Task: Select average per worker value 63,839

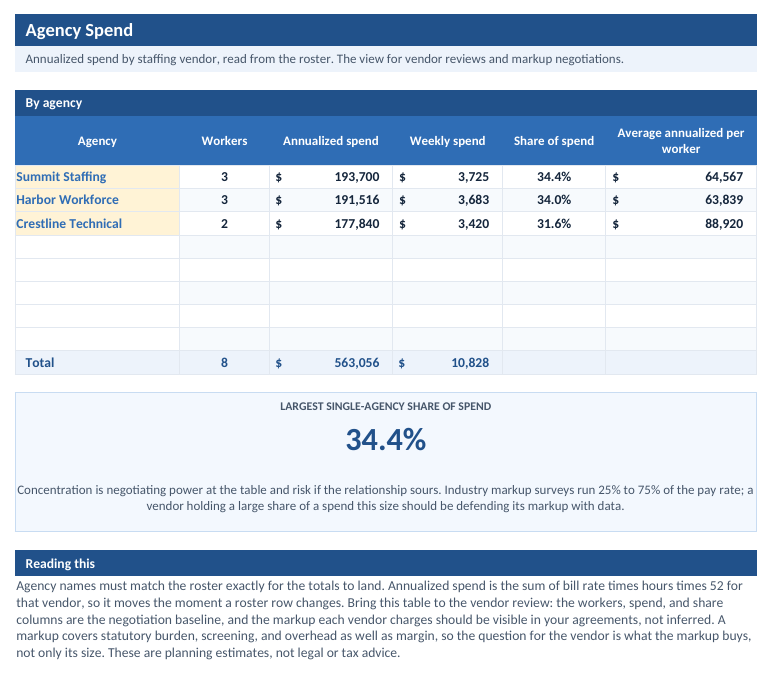Action: click(x=681, y=200)
